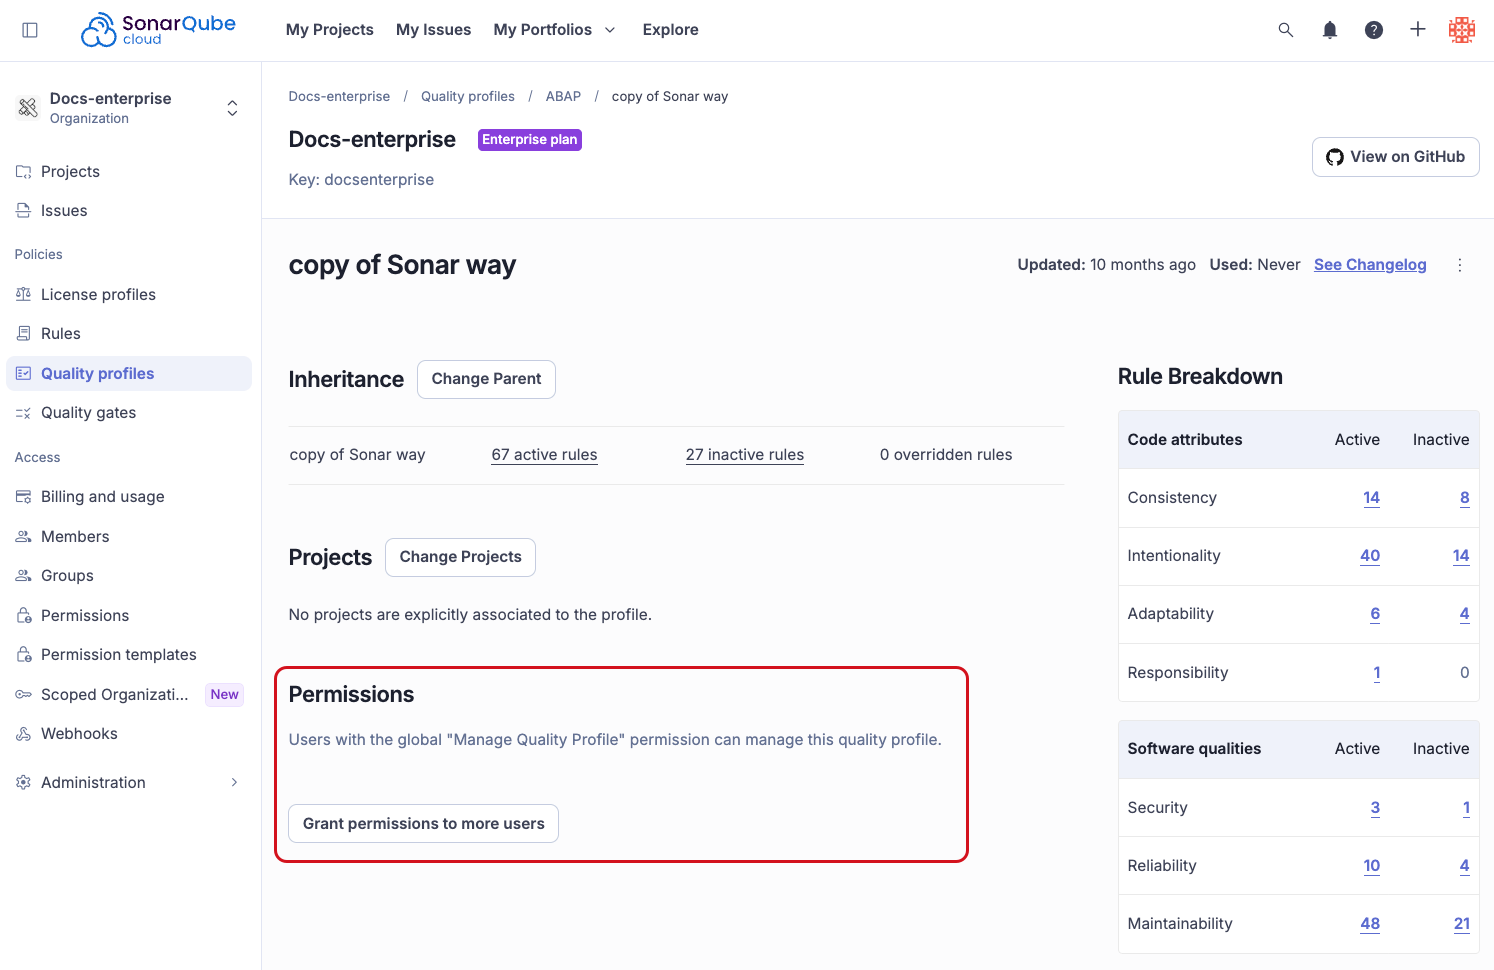Viewport: 1494px width, 970px height.
Task: Click Intentionality active count 40
Action: (x=1370, y=556)
